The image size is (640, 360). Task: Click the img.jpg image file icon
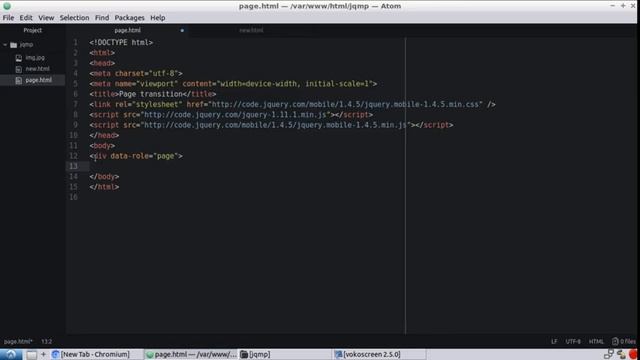point(18,58)
